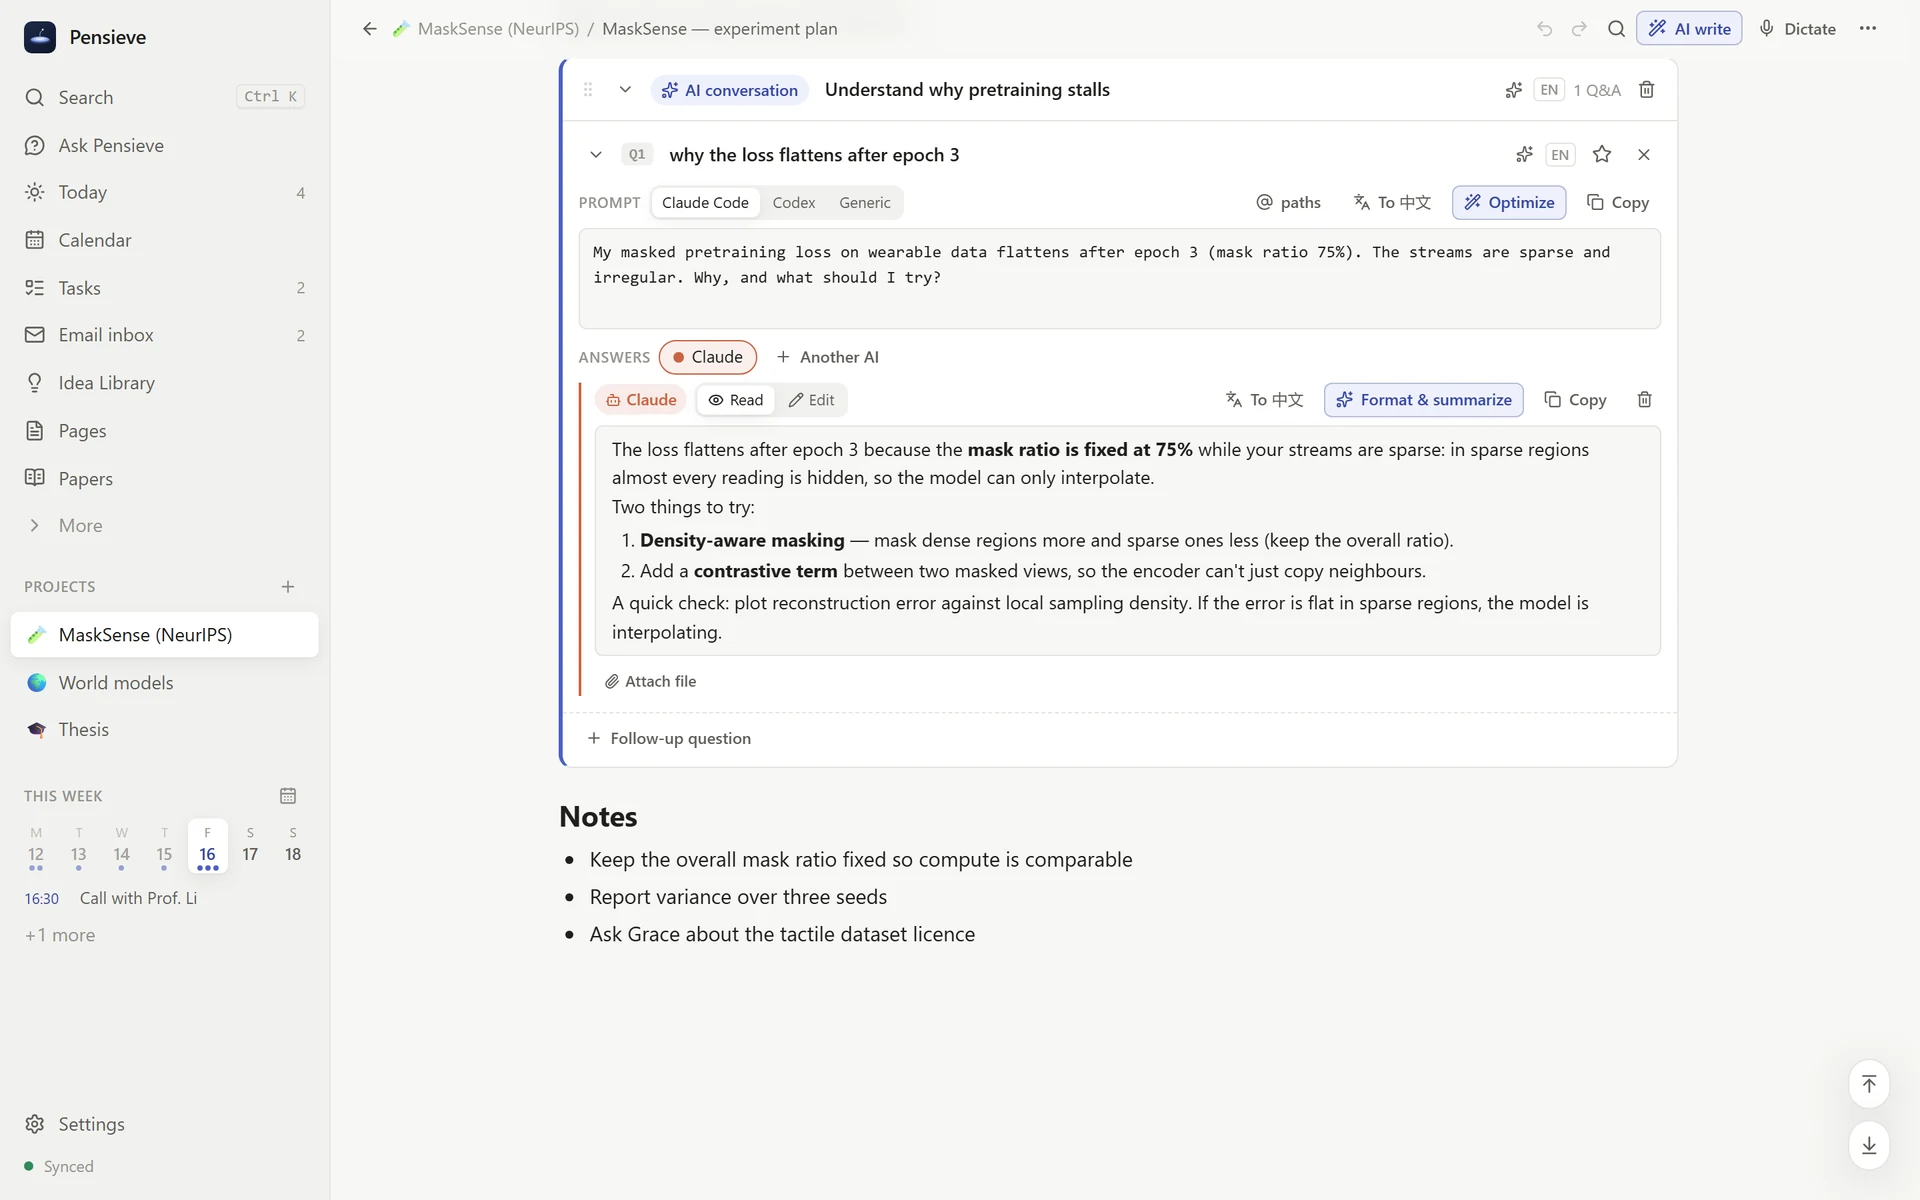Switch answer to Edit mode
This screenshot has height=1200, width=1920.
tap(811, 400)
